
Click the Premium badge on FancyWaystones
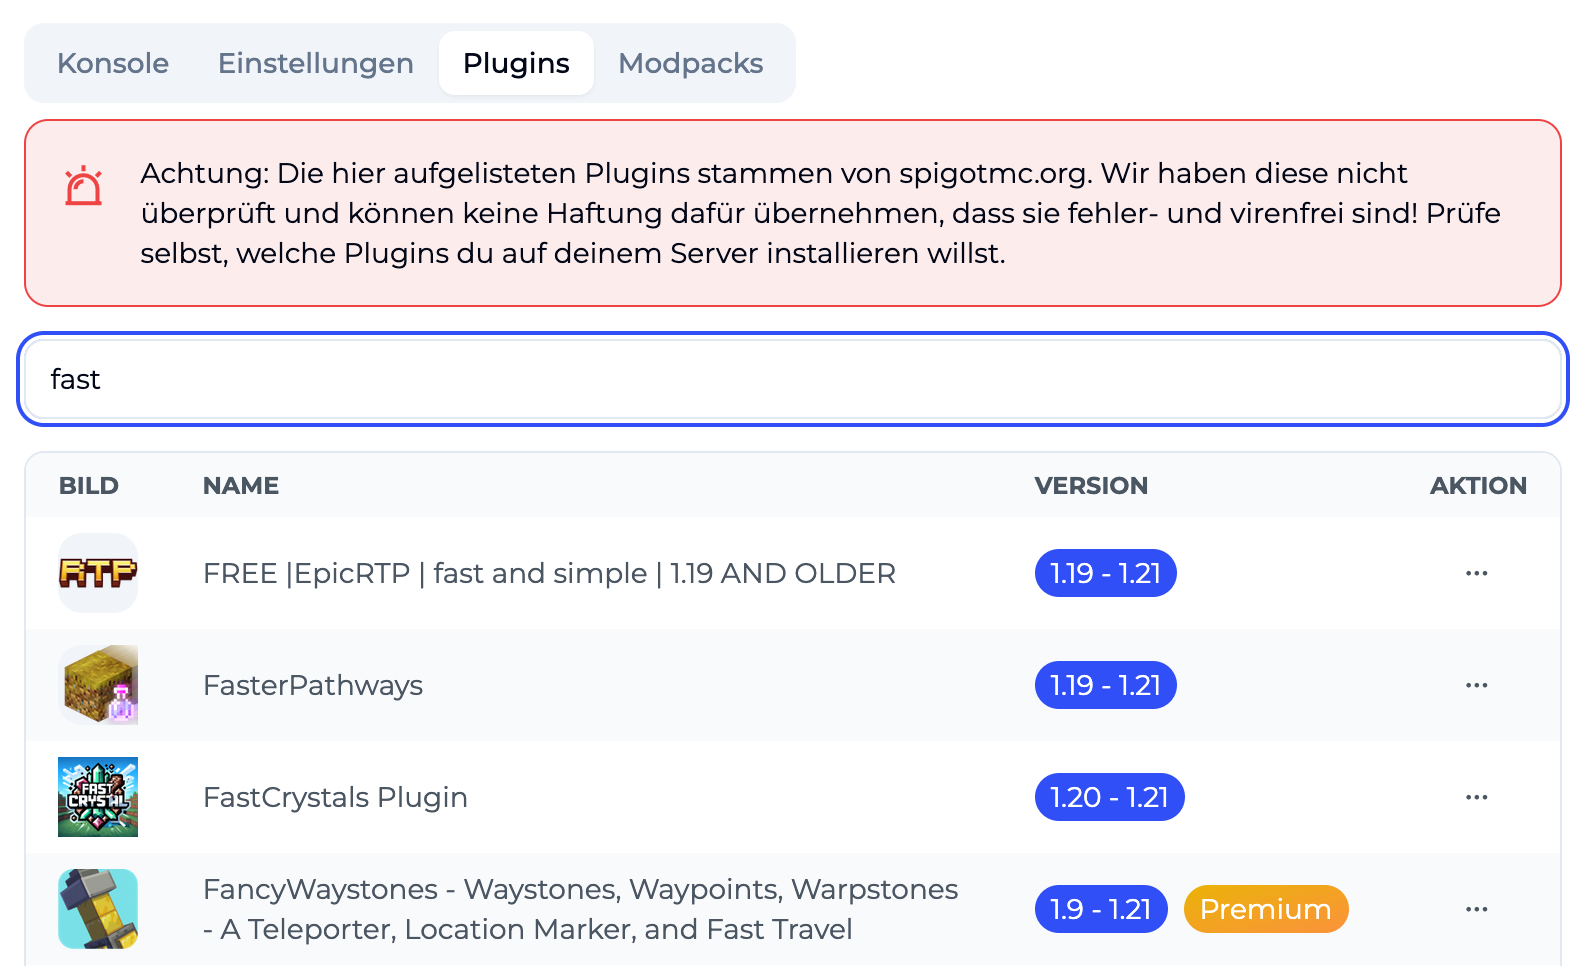(1266, 909)
